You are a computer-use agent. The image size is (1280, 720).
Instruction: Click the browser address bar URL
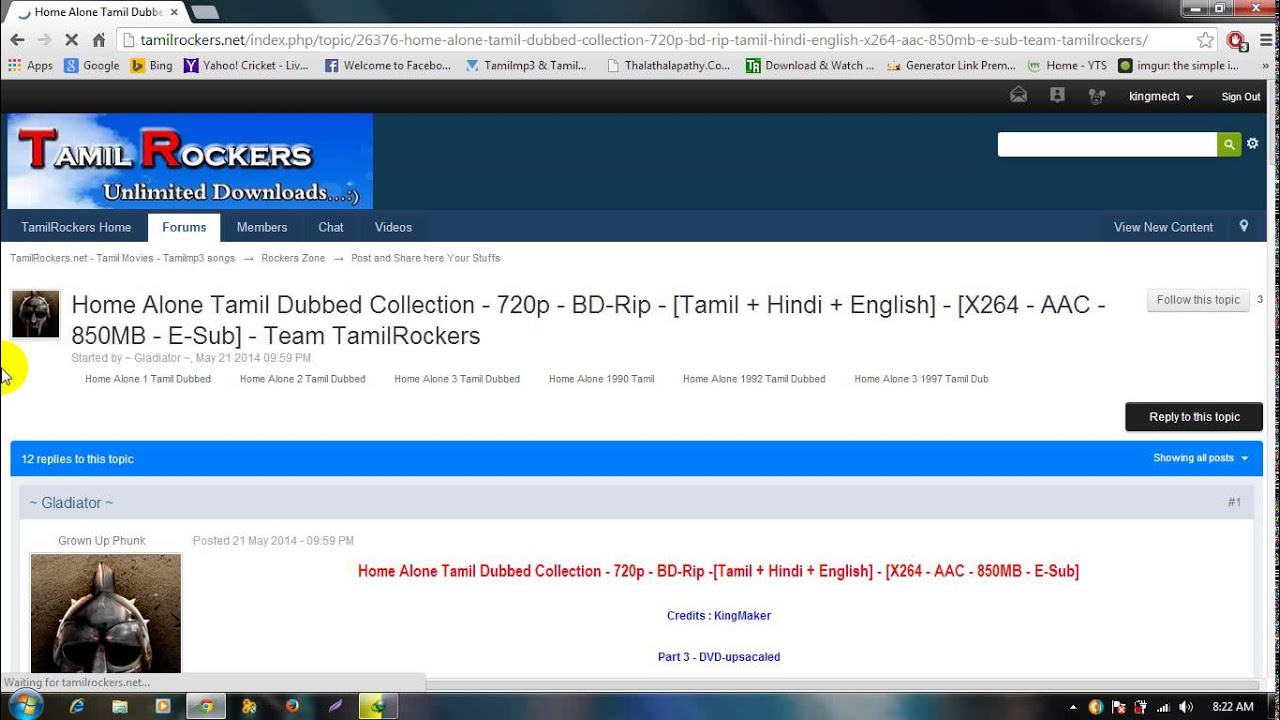pyautogui.click(x=643, y=40)
